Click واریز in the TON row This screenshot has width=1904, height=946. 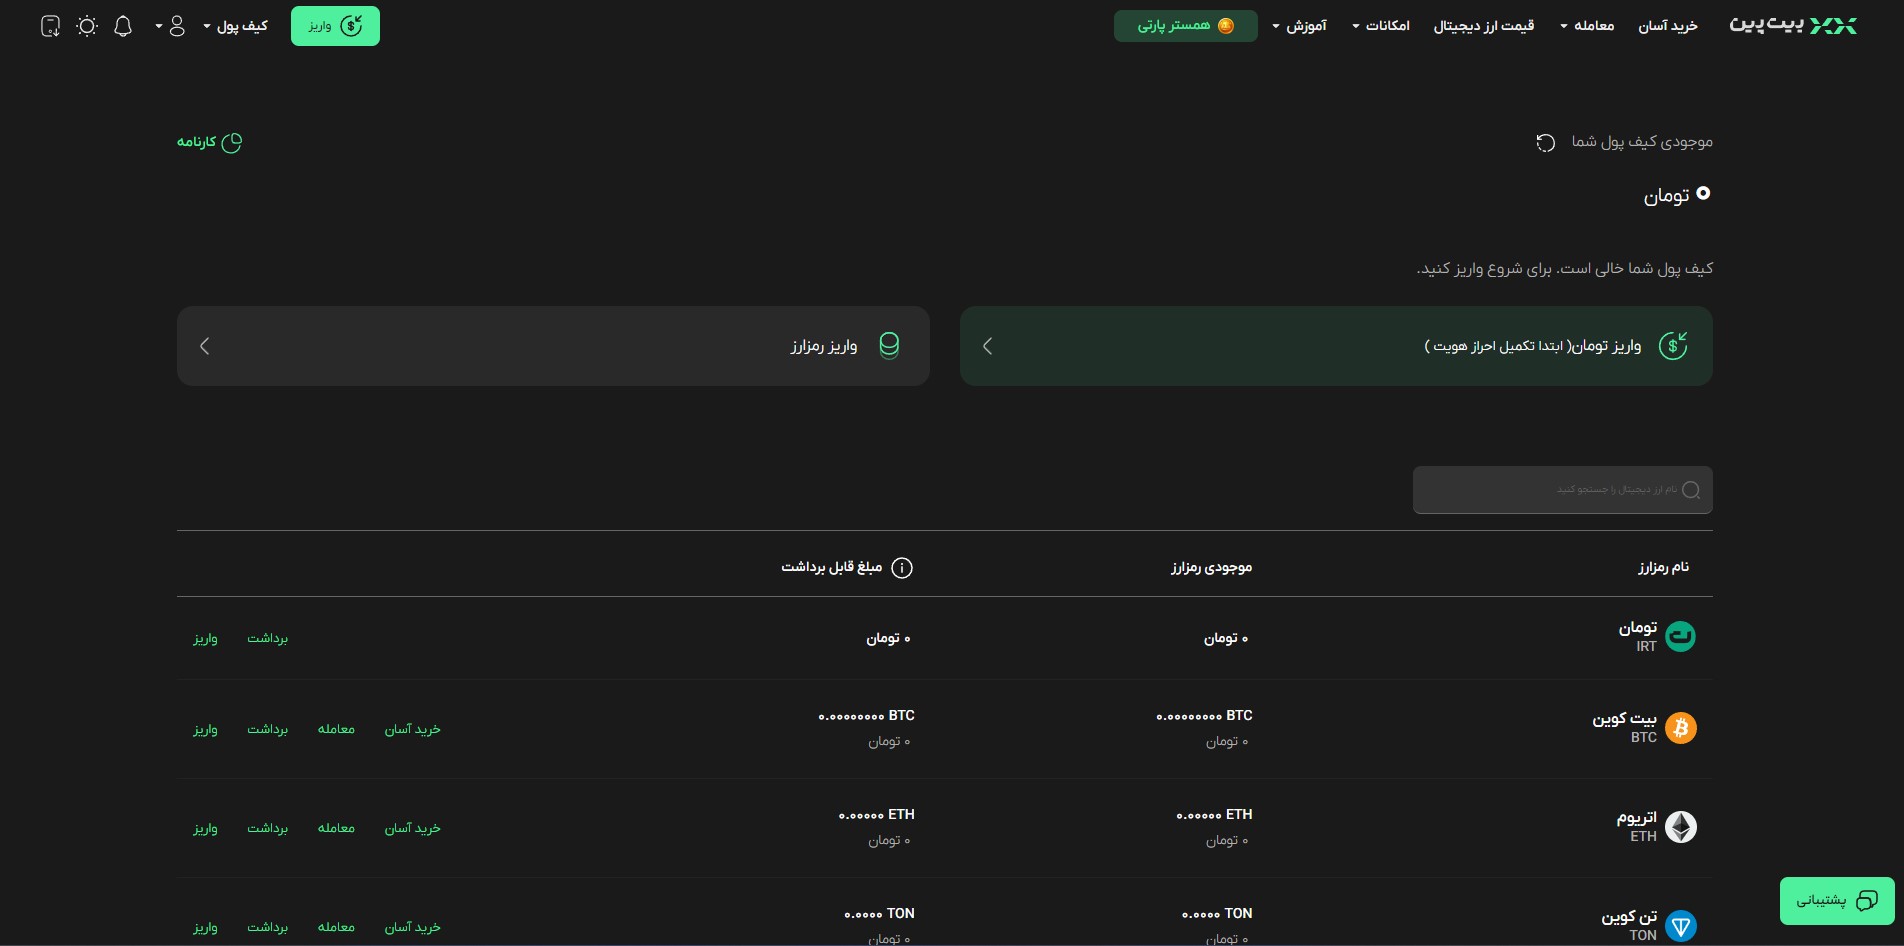(205, 927)
